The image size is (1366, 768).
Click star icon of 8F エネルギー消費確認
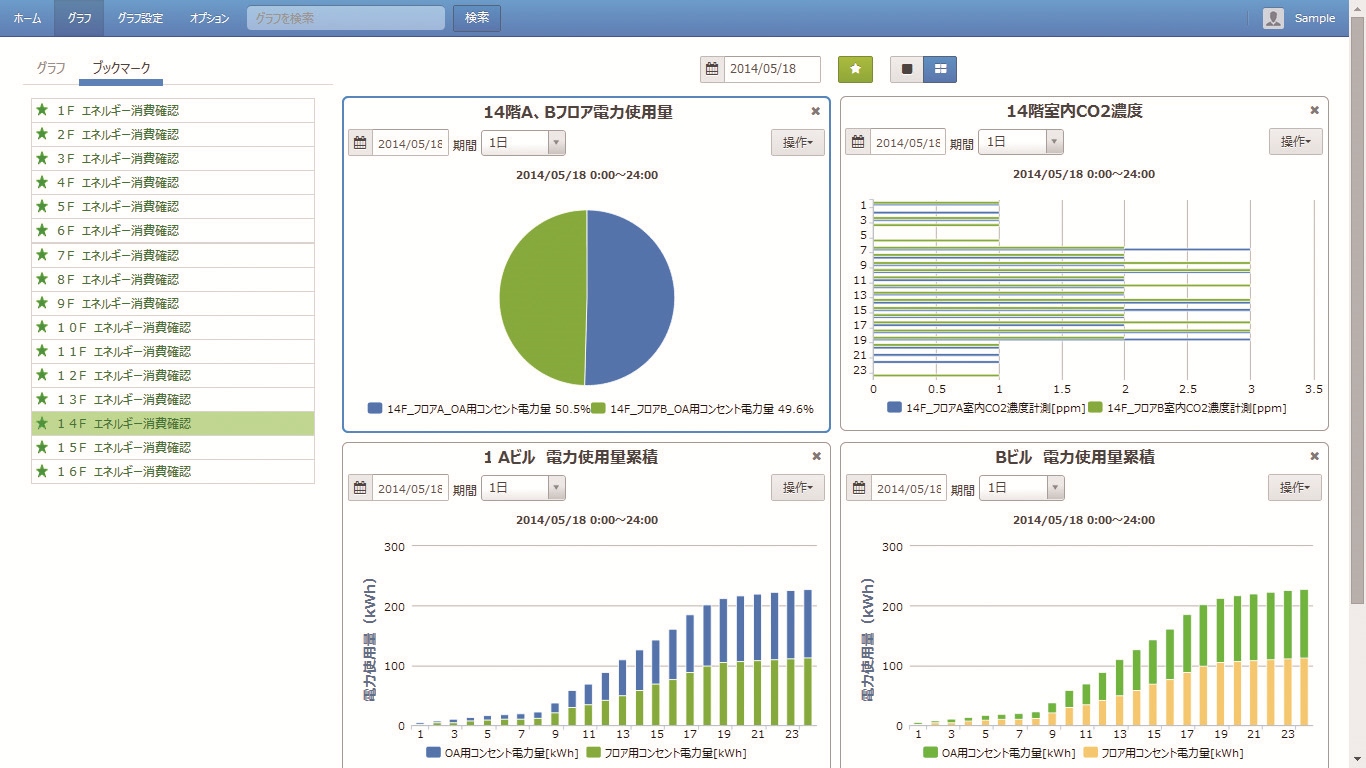(42, 279)
